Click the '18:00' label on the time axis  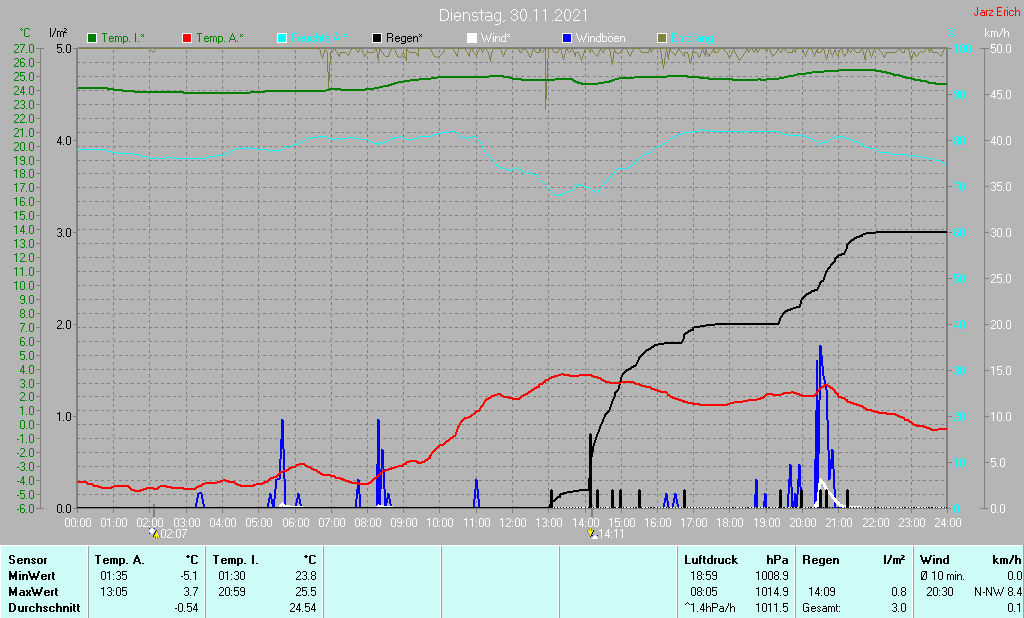point(730,523)
